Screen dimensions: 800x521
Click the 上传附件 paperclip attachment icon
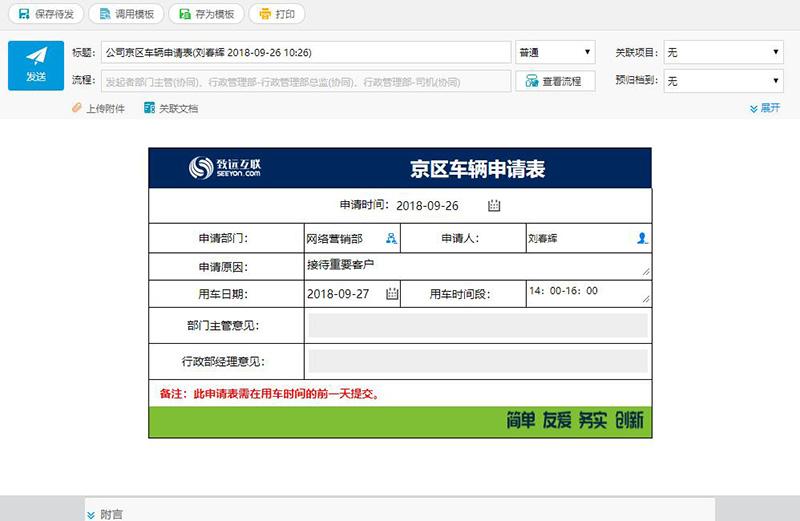point(77,108)
